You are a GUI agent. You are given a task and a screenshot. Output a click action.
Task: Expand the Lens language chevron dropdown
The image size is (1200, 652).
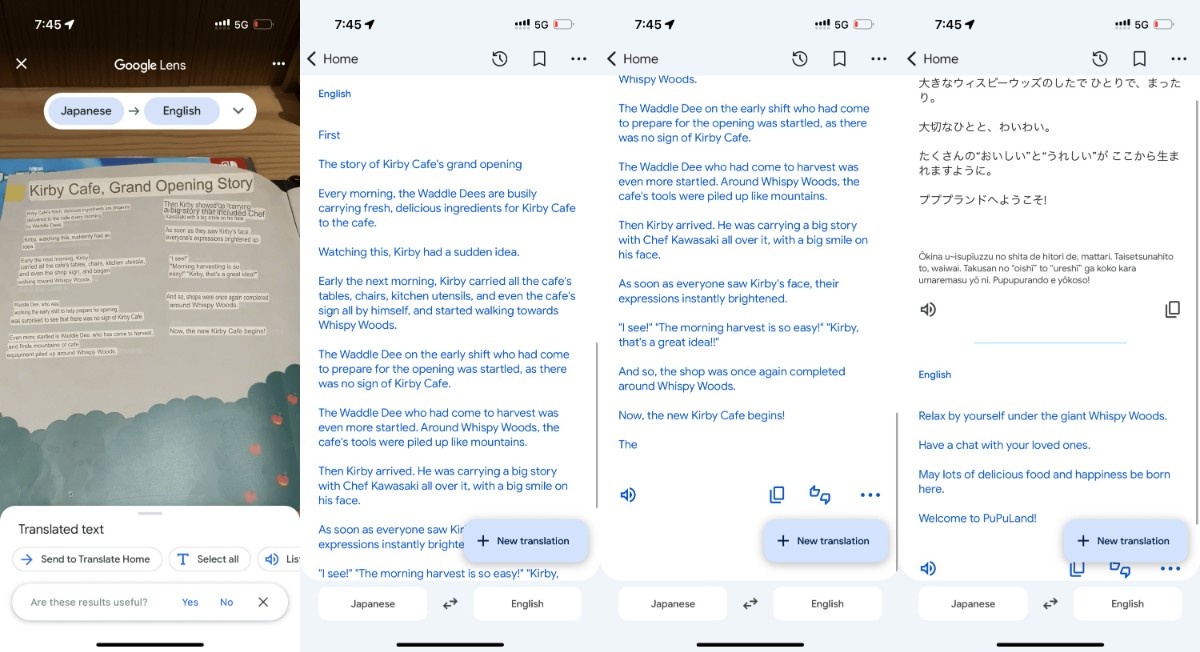tap(238, 111)
